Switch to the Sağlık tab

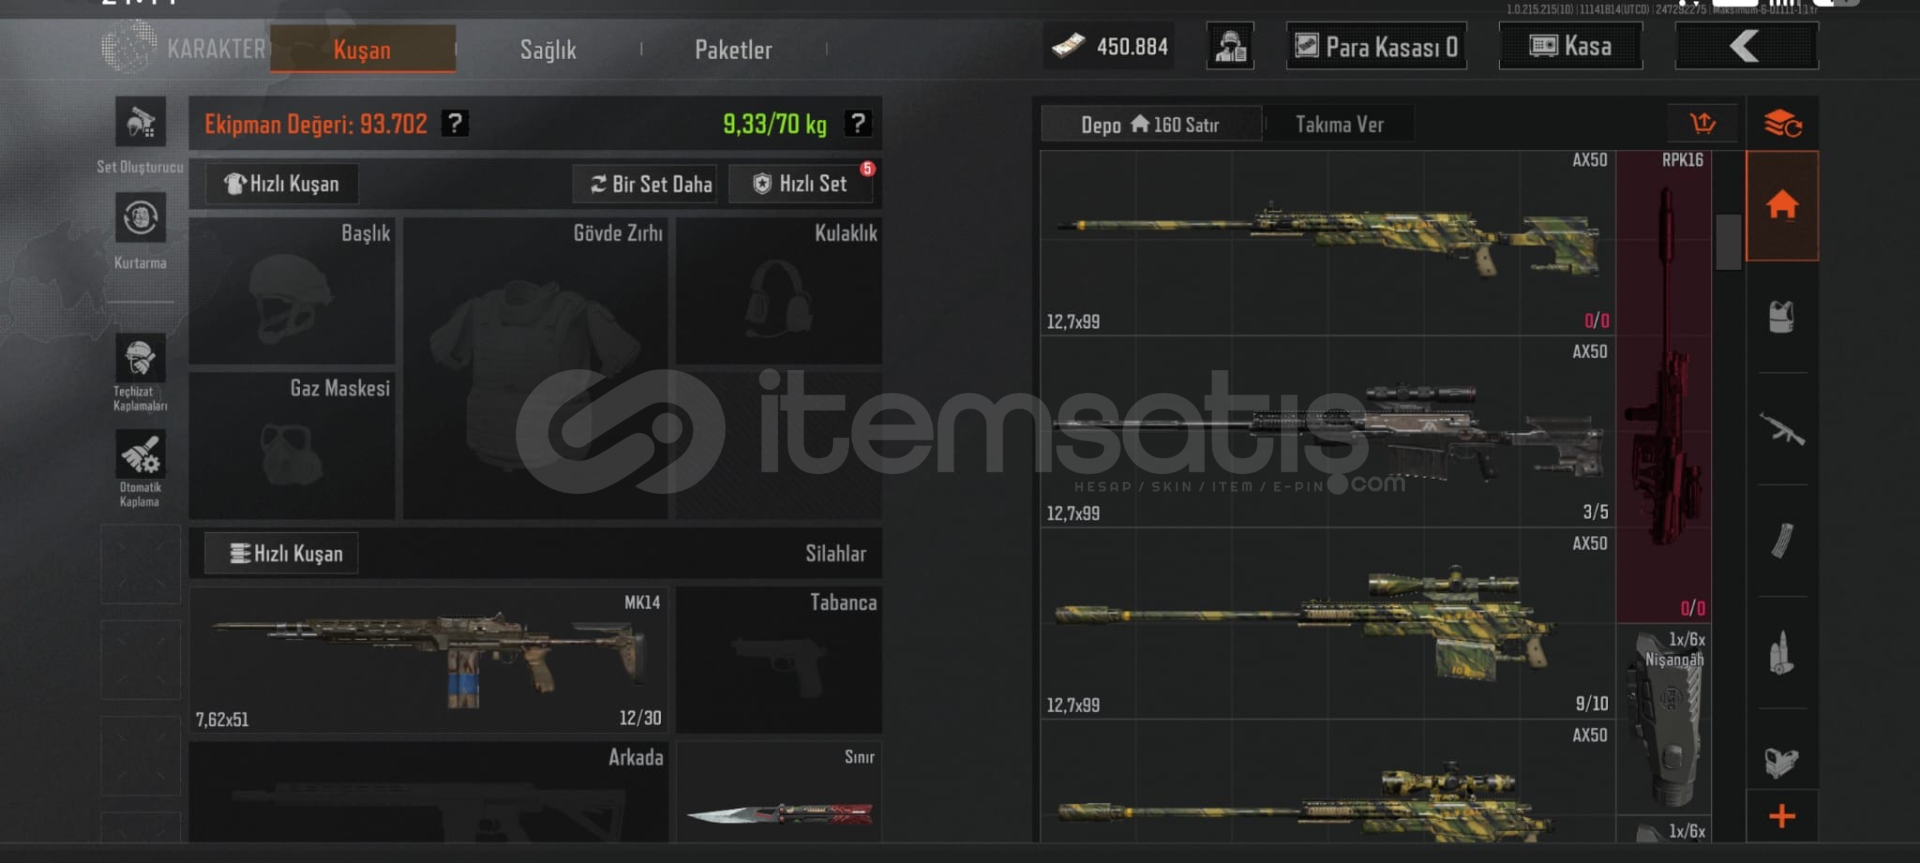548,49
